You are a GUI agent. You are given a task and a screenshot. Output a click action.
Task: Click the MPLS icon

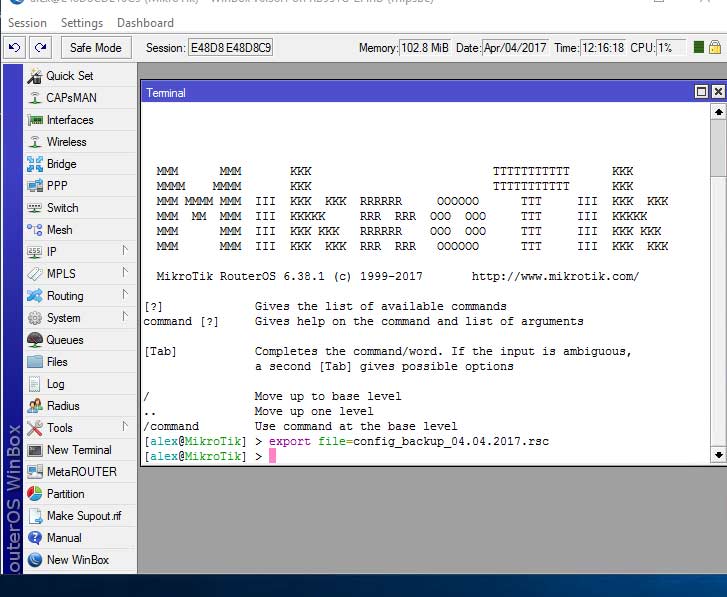click(35, 274)
